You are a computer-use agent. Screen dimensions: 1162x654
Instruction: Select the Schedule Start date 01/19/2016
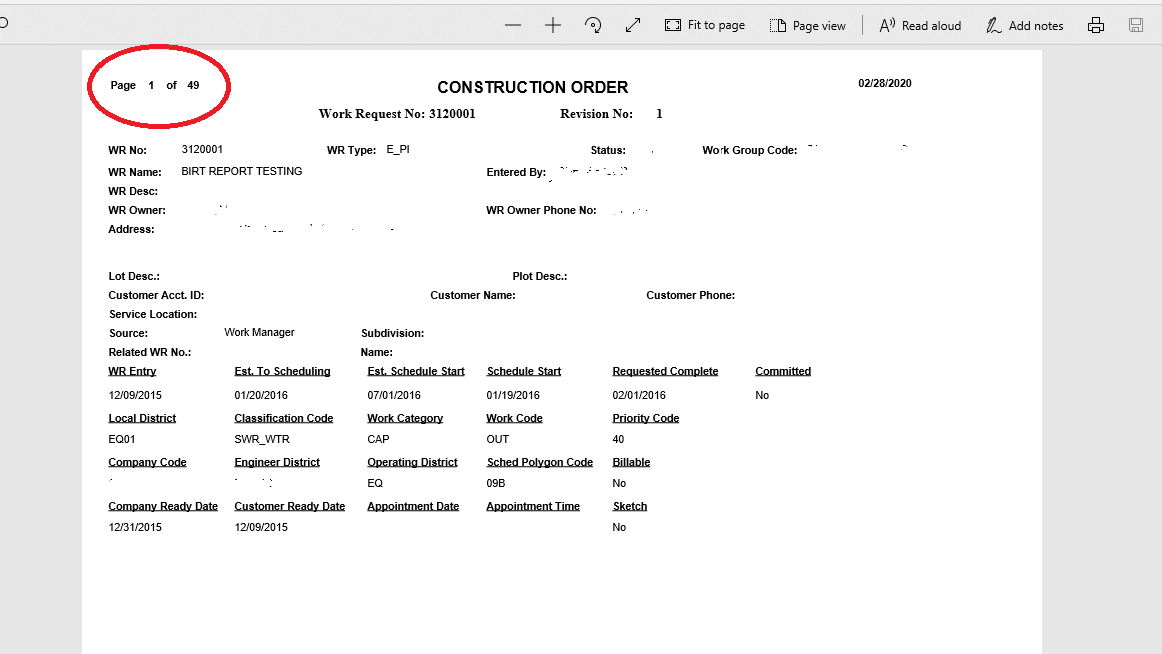click(x=513, y=396)
